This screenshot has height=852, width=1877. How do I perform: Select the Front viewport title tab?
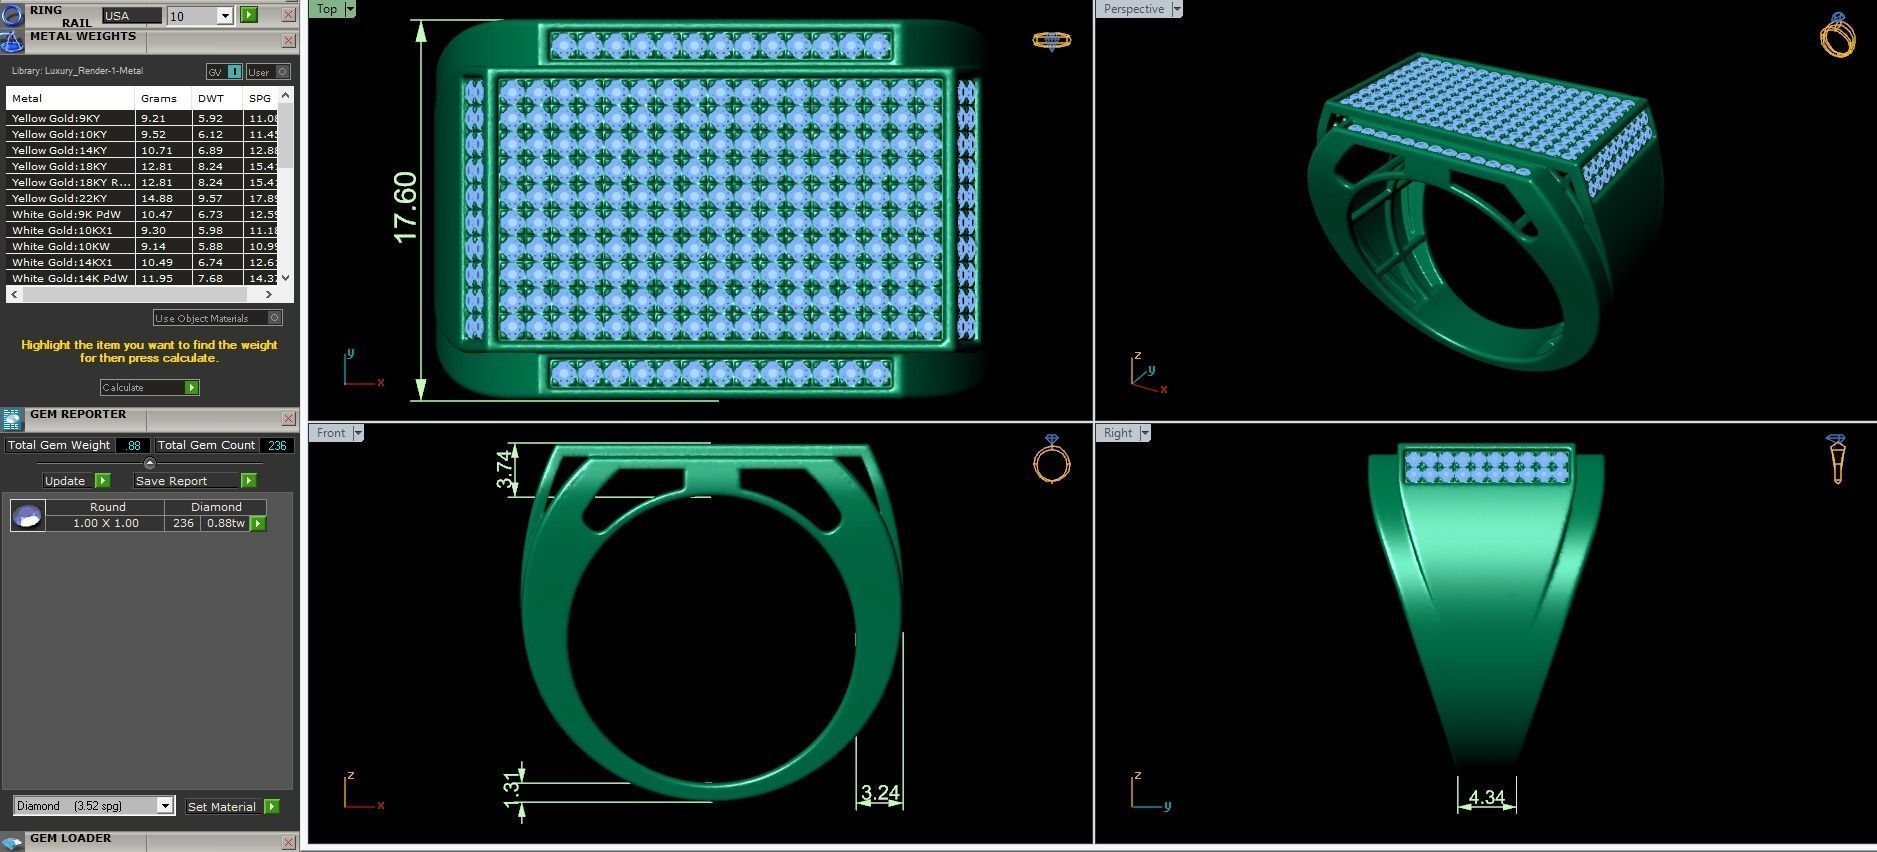tap(331, 433)
